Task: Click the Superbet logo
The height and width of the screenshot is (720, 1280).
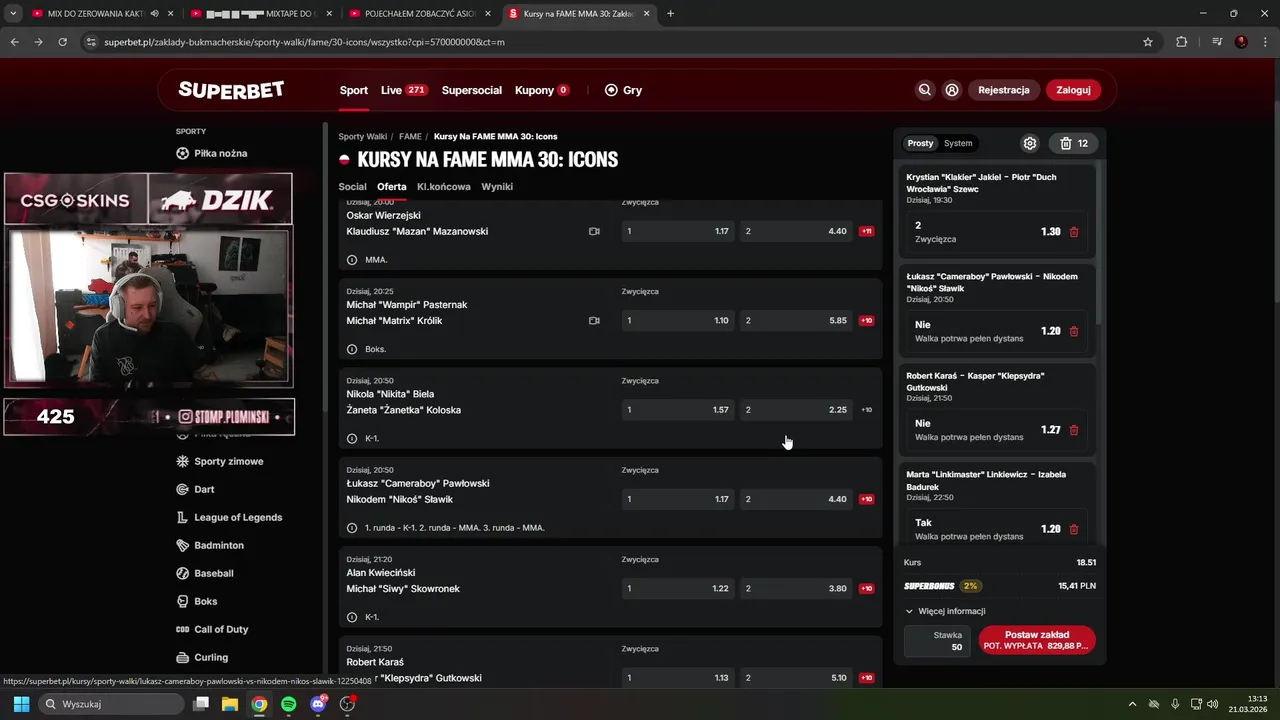Action: [231, 90]
